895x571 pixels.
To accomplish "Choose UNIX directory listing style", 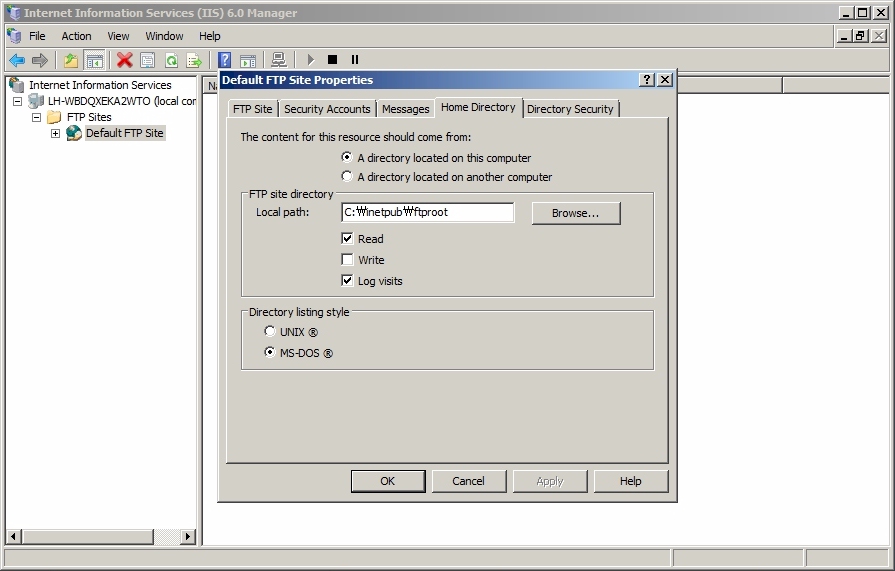I will (269, 331).
